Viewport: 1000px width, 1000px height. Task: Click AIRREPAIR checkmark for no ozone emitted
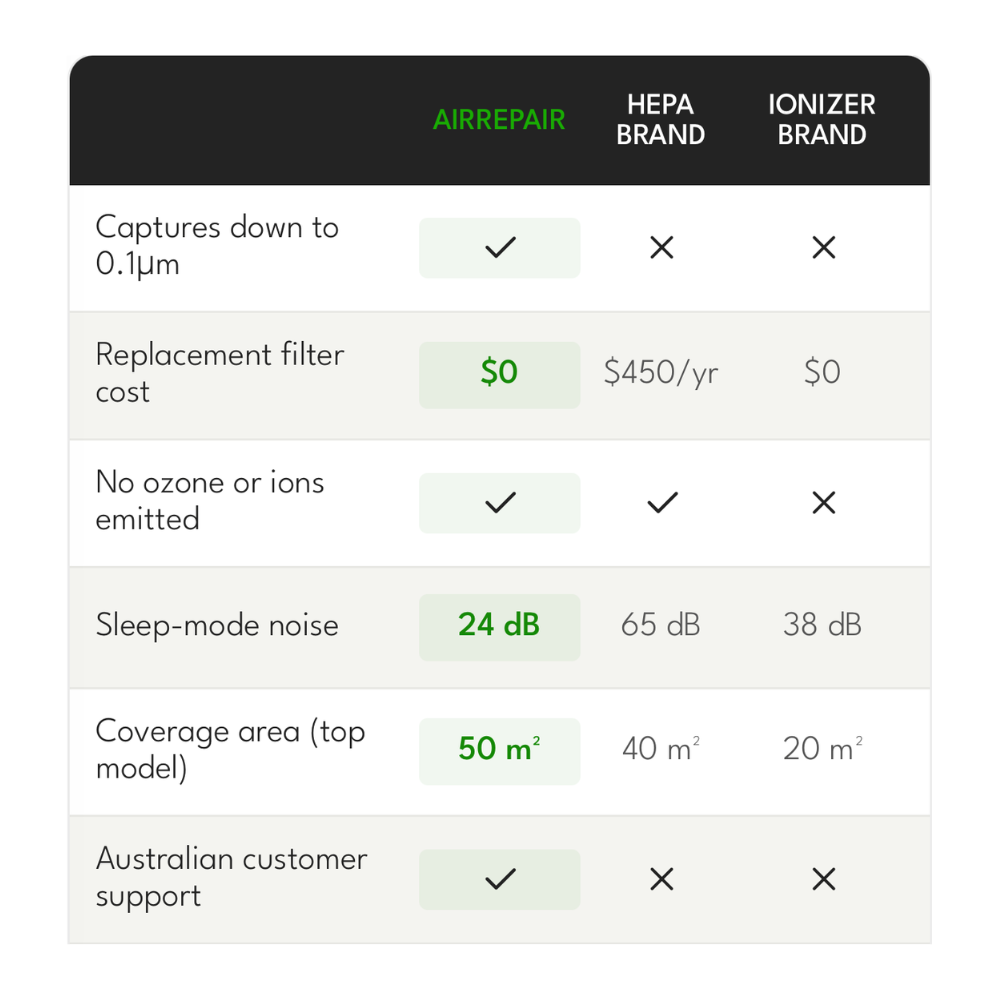point(500,503)
